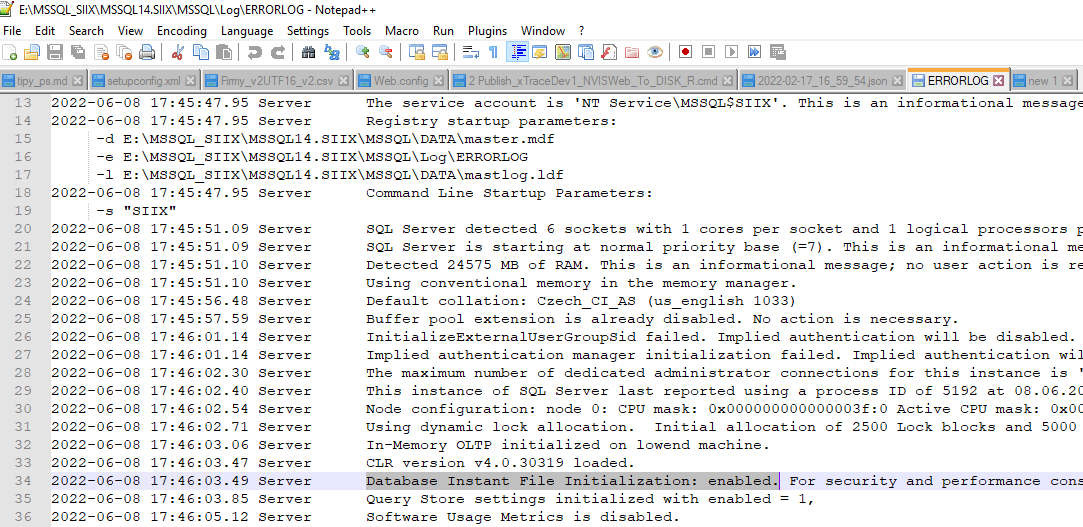
Task: Click the Close document toolbar icon
Action: point(102,52)
